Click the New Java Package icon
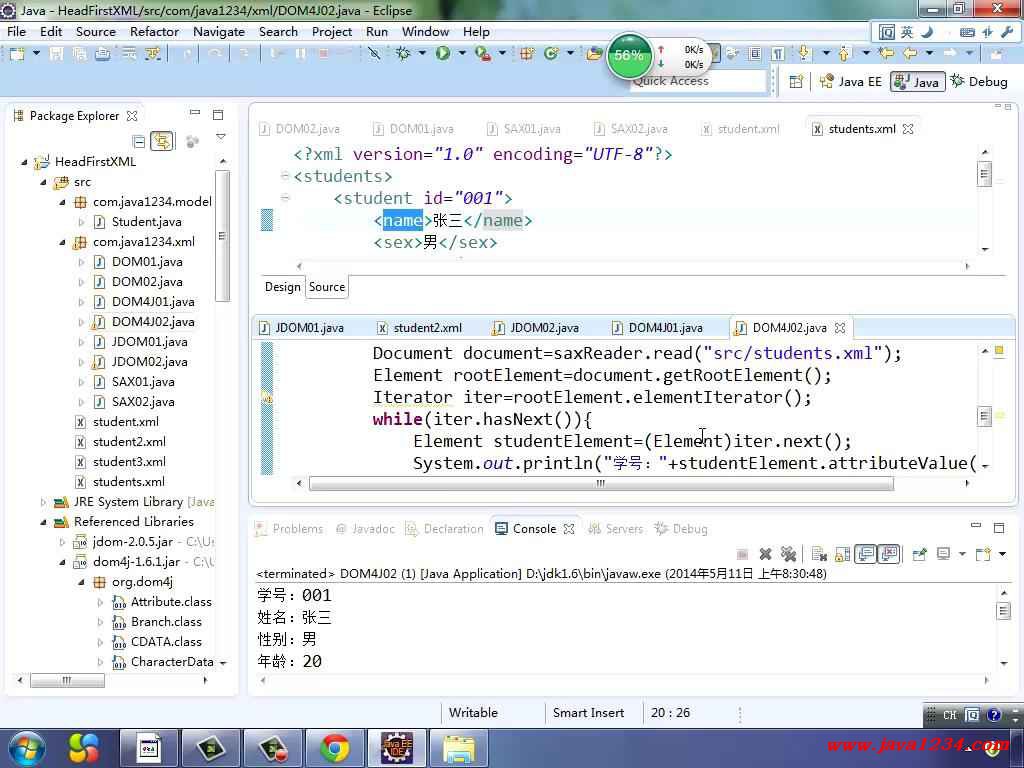Screen dimensions: 1024x768 tap(527, 54)
